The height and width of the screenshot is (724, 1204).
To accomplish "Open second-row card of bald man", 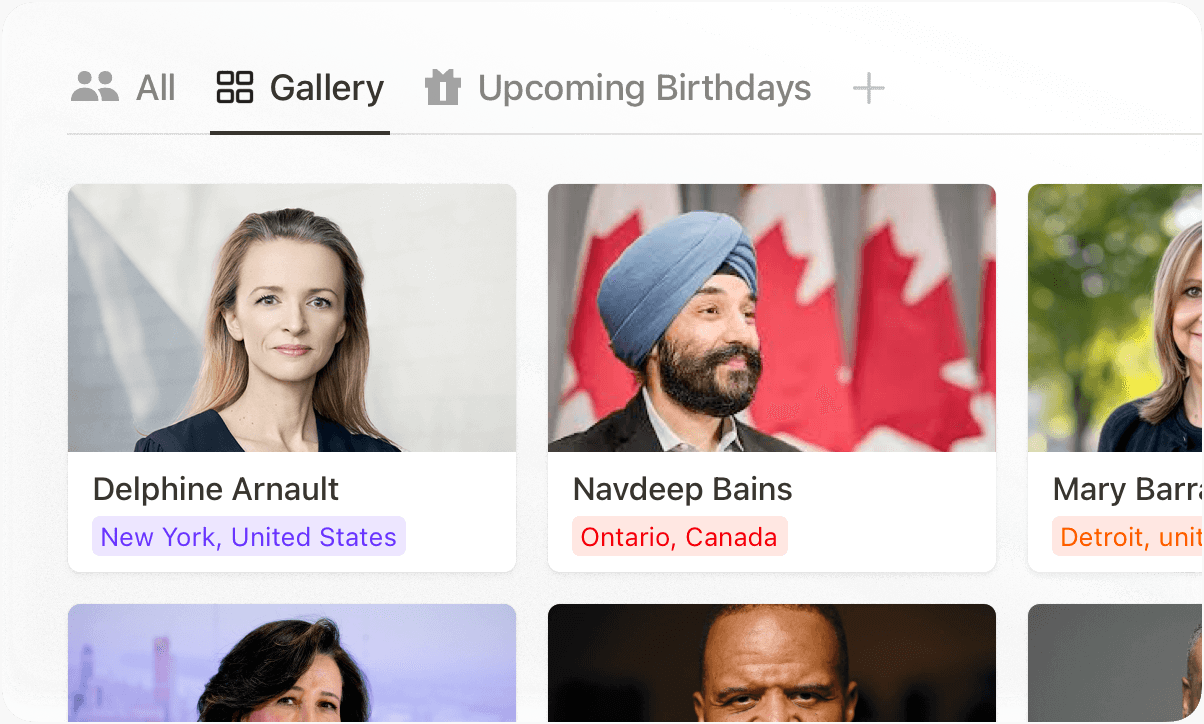I will coord(771,663).
